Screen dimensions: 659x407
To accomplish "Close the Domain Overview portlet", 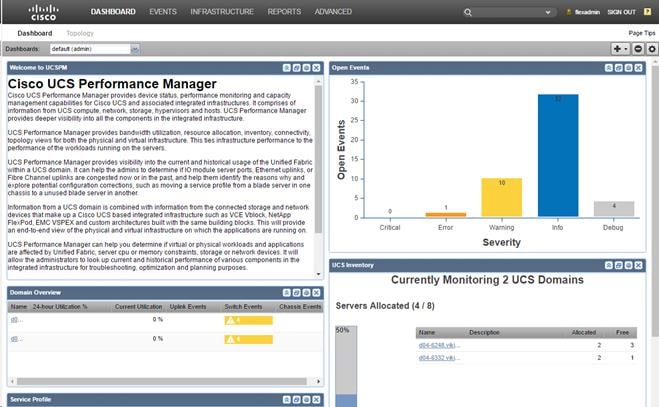I will (x=316, y=293).
